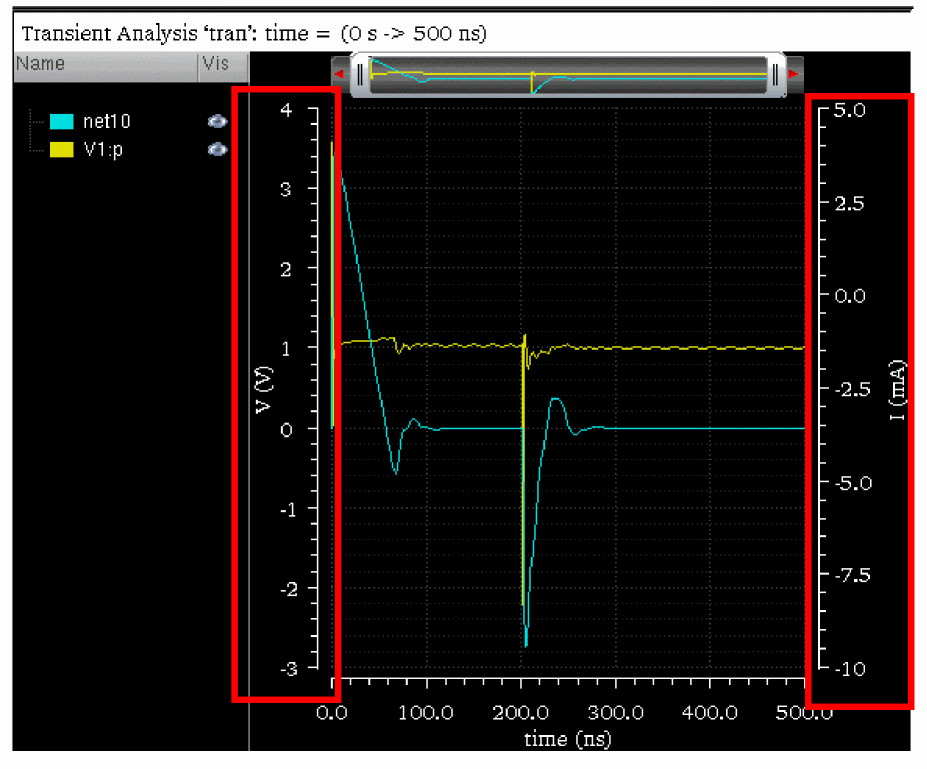927x769 pixels.
Task: Click the 4 label on voltage axis
Action: click(x=287, y=110)
